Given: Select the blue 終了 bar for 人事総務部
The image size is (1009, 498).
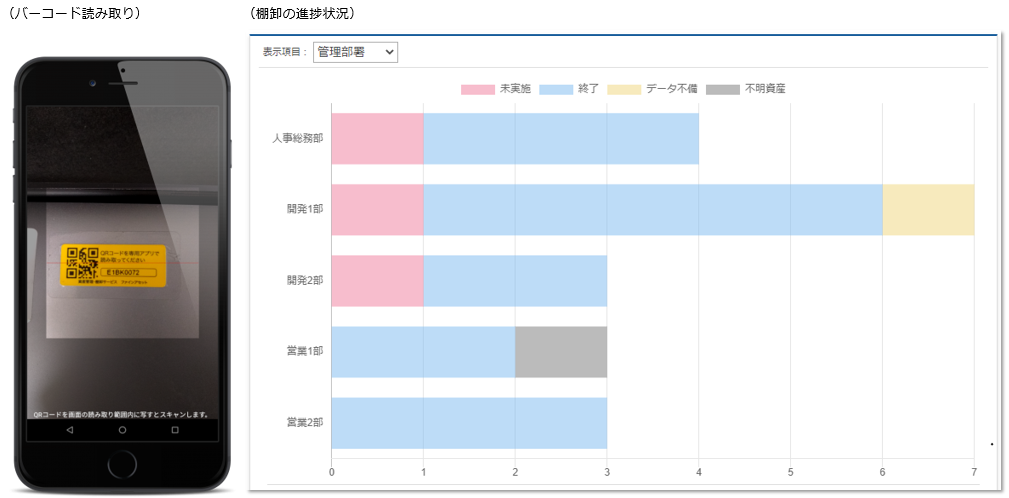Looking at the screenshot, I should 560,138.
